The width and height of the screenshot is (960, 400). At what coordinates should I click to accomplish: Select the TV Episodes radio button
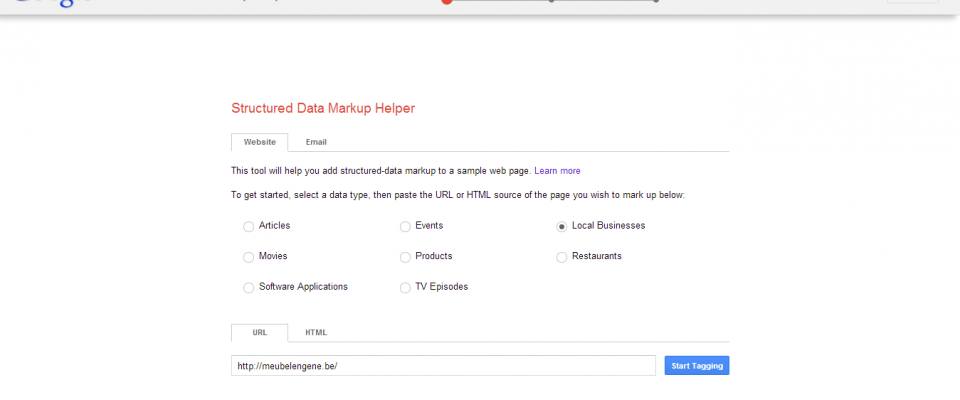405,288
